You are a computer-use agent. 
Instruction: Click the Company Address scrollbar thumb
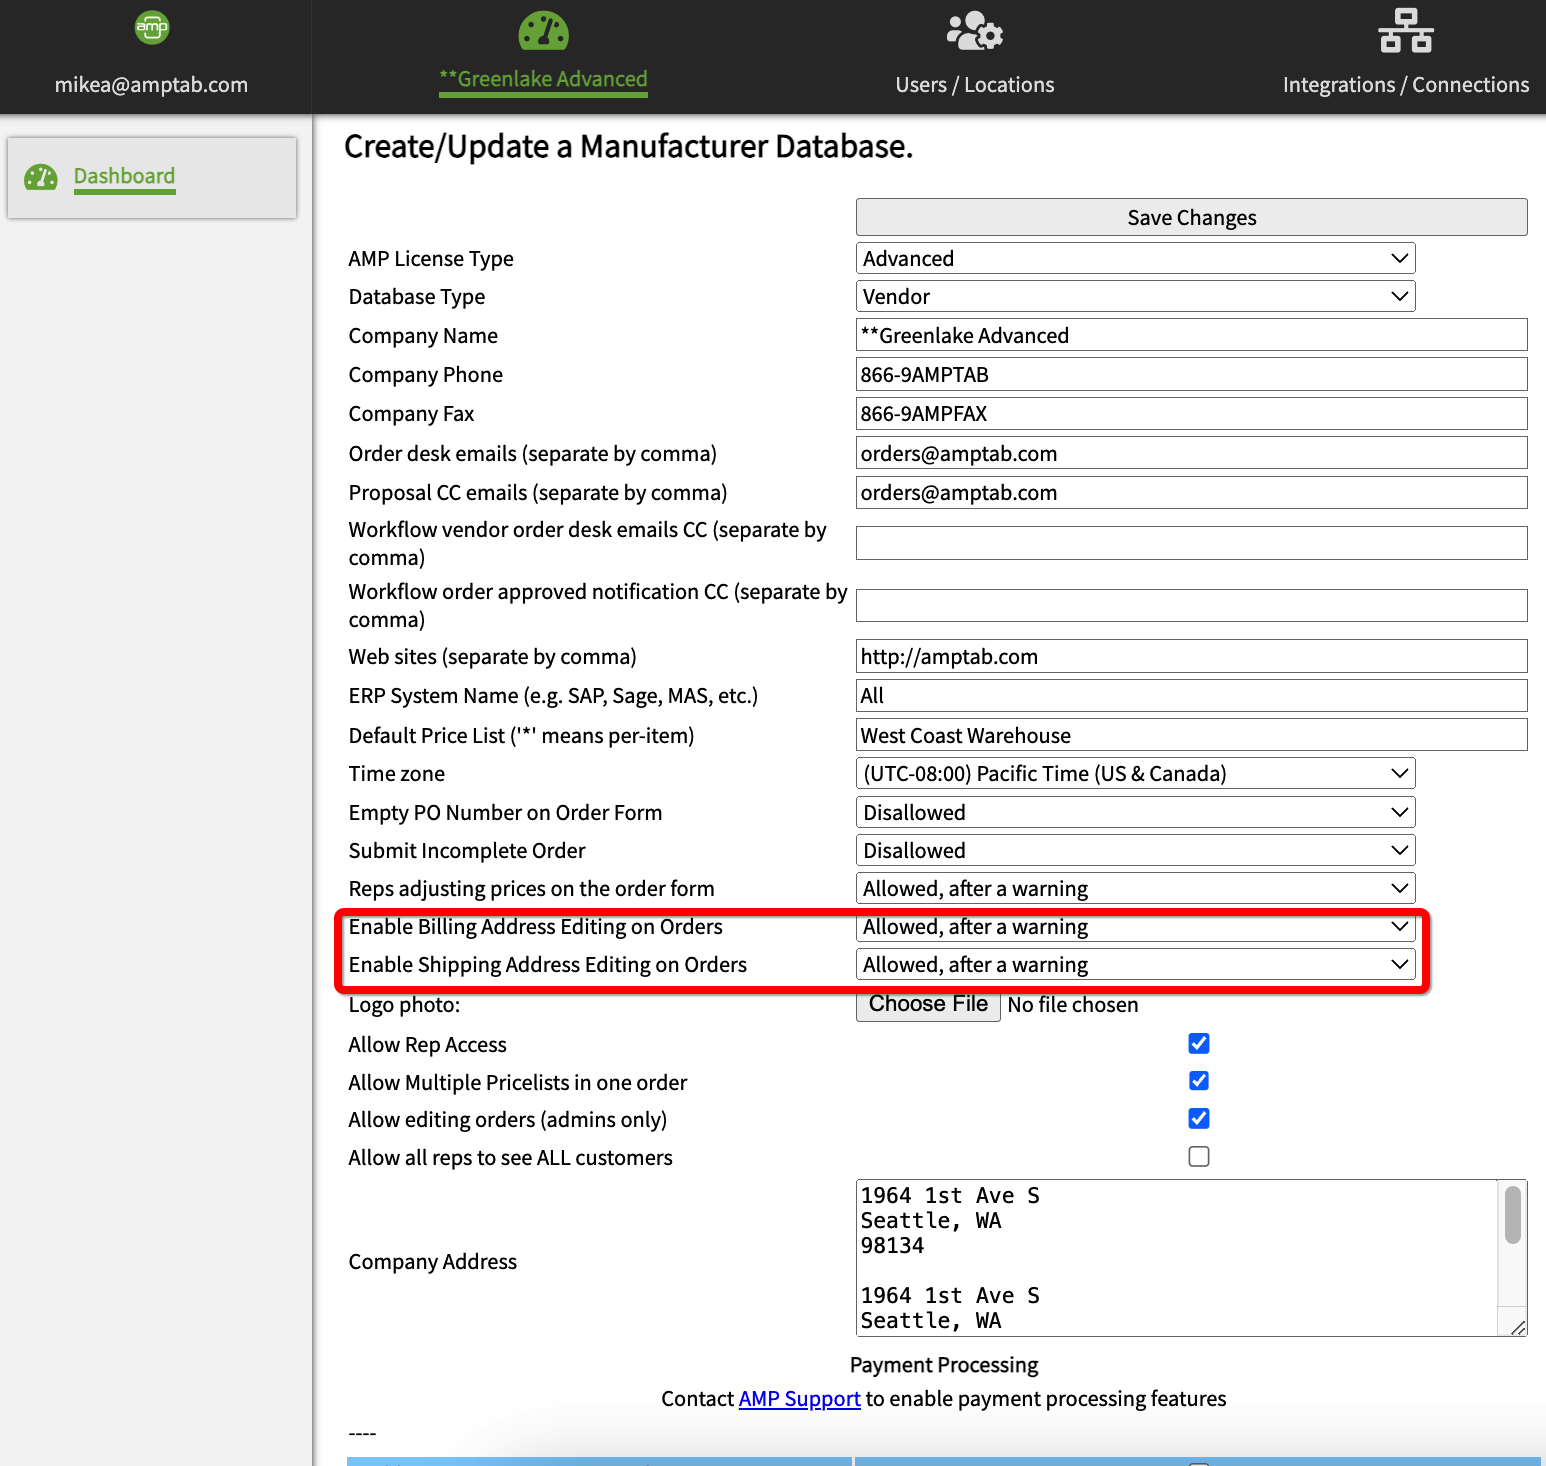[x=1513, y=1214]
